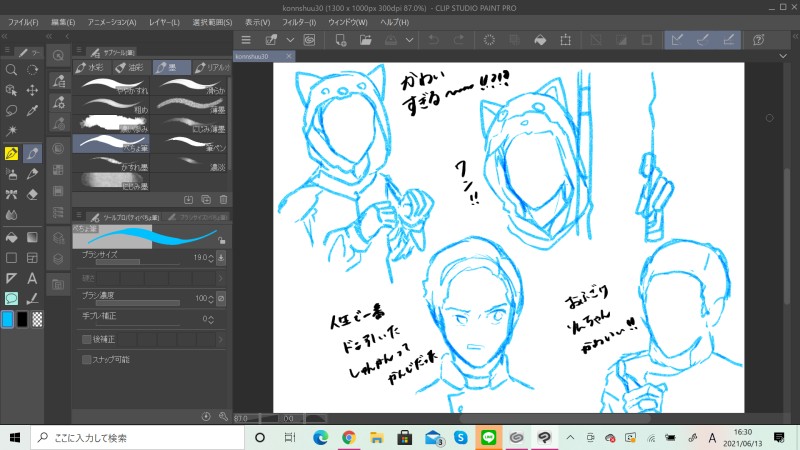Select the Balloon speech bubble tool
The image size is (800, 450).
11,298
